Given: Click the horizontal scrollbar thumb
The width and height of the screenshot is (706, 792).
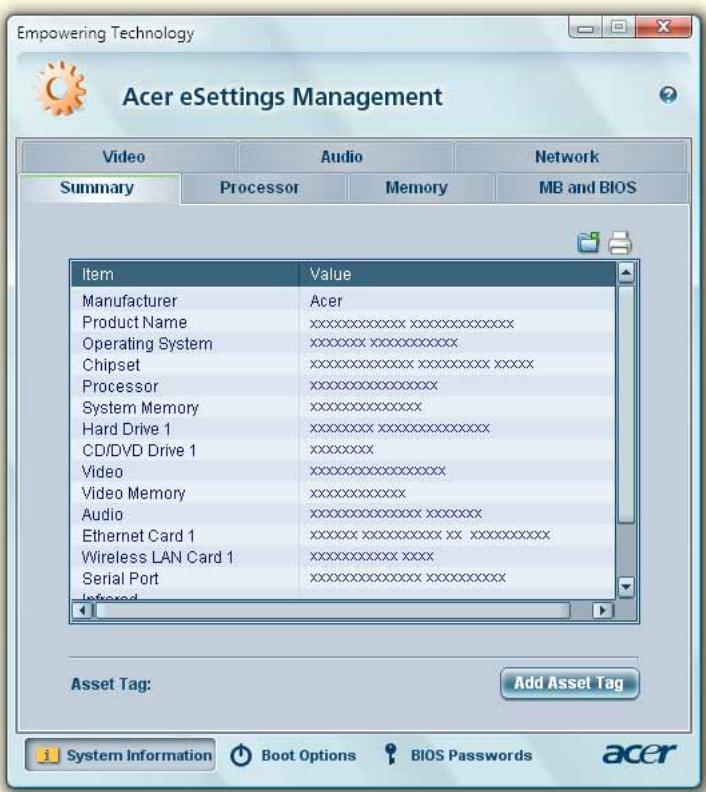Looking at the screenshot, I should [333, 611].
